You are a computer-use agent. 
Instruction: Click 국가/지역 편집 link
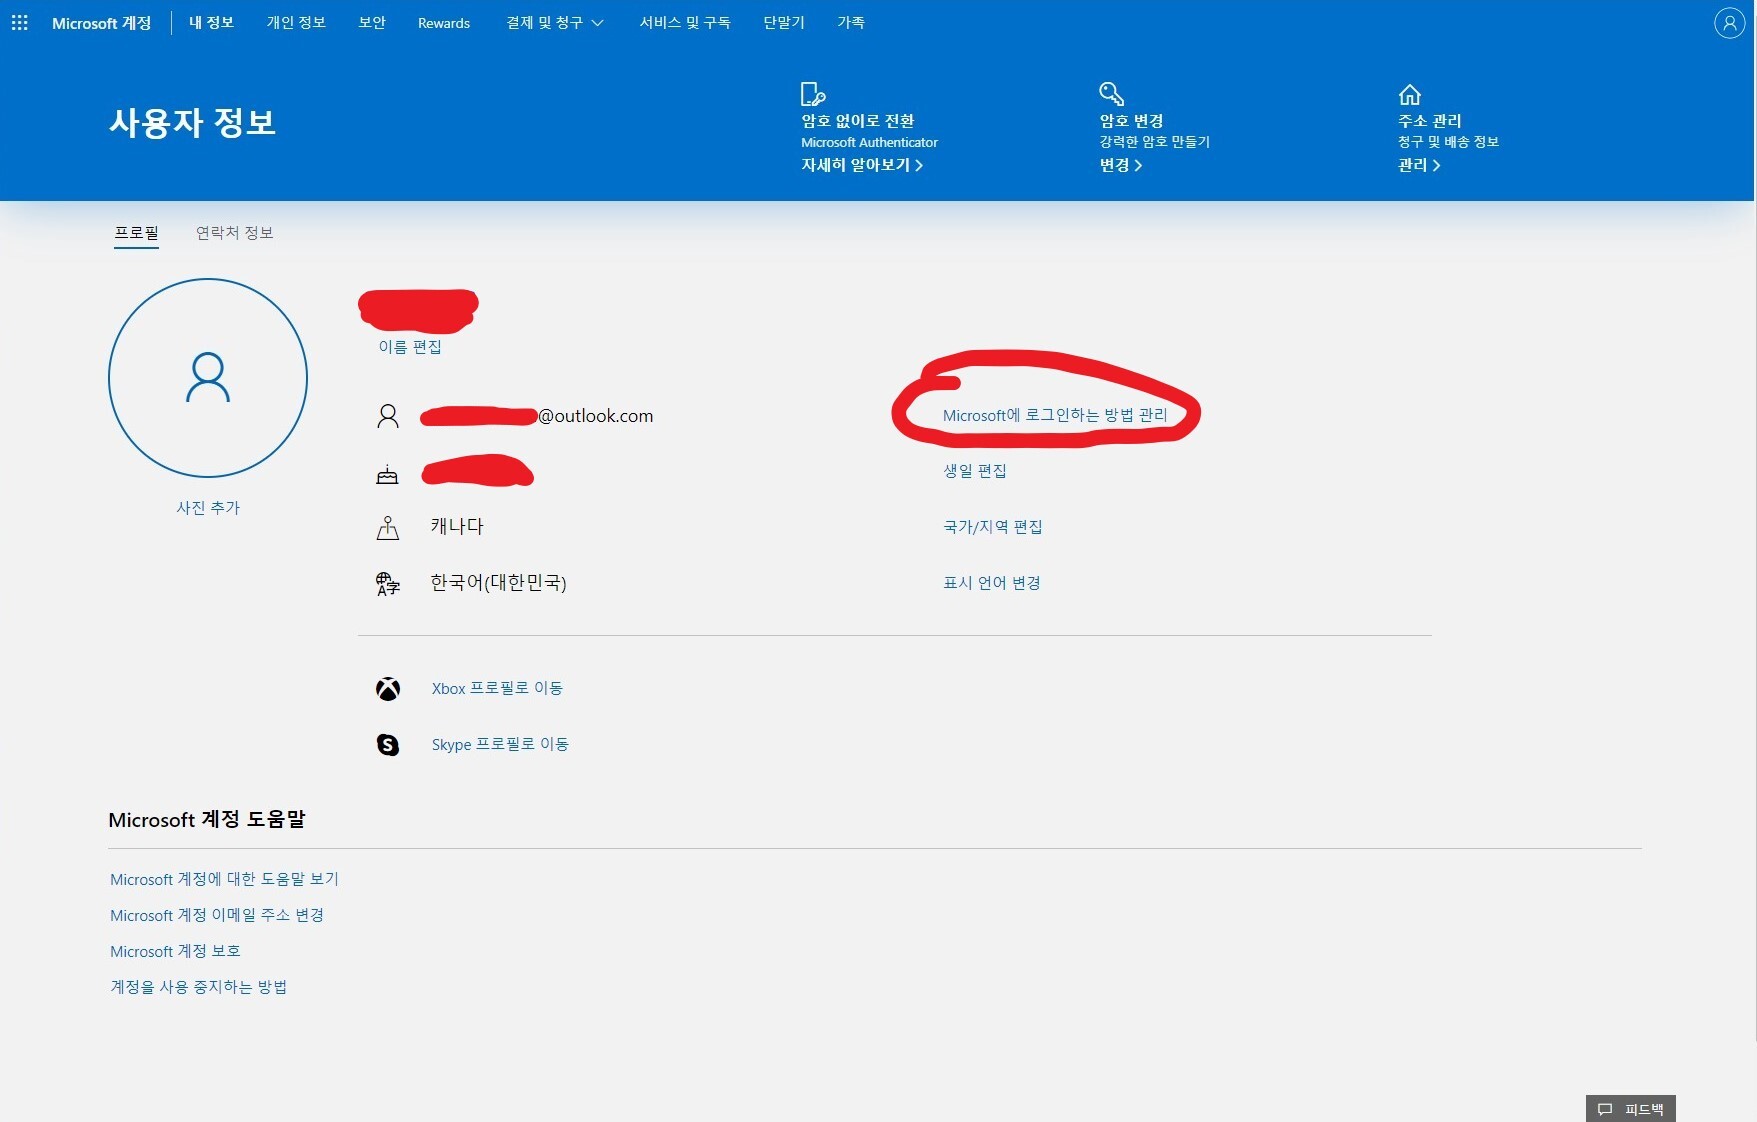click(993, 527)
